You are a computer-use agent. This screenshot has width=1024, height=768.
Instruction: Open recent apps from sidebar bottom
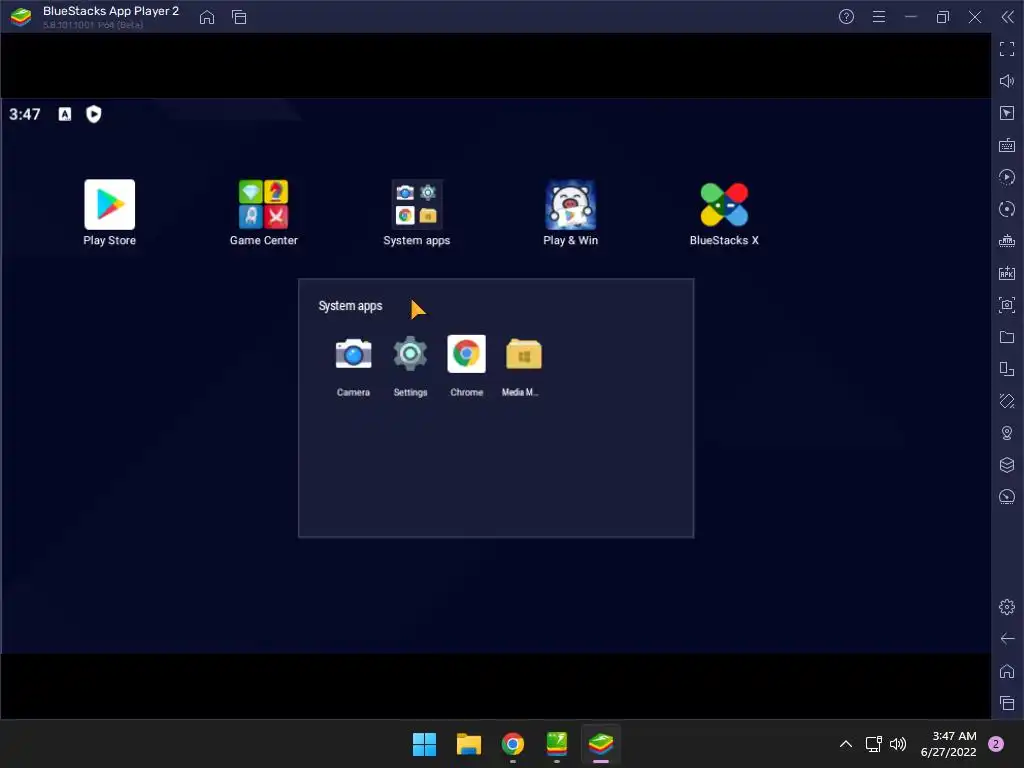pos(1007,703)
